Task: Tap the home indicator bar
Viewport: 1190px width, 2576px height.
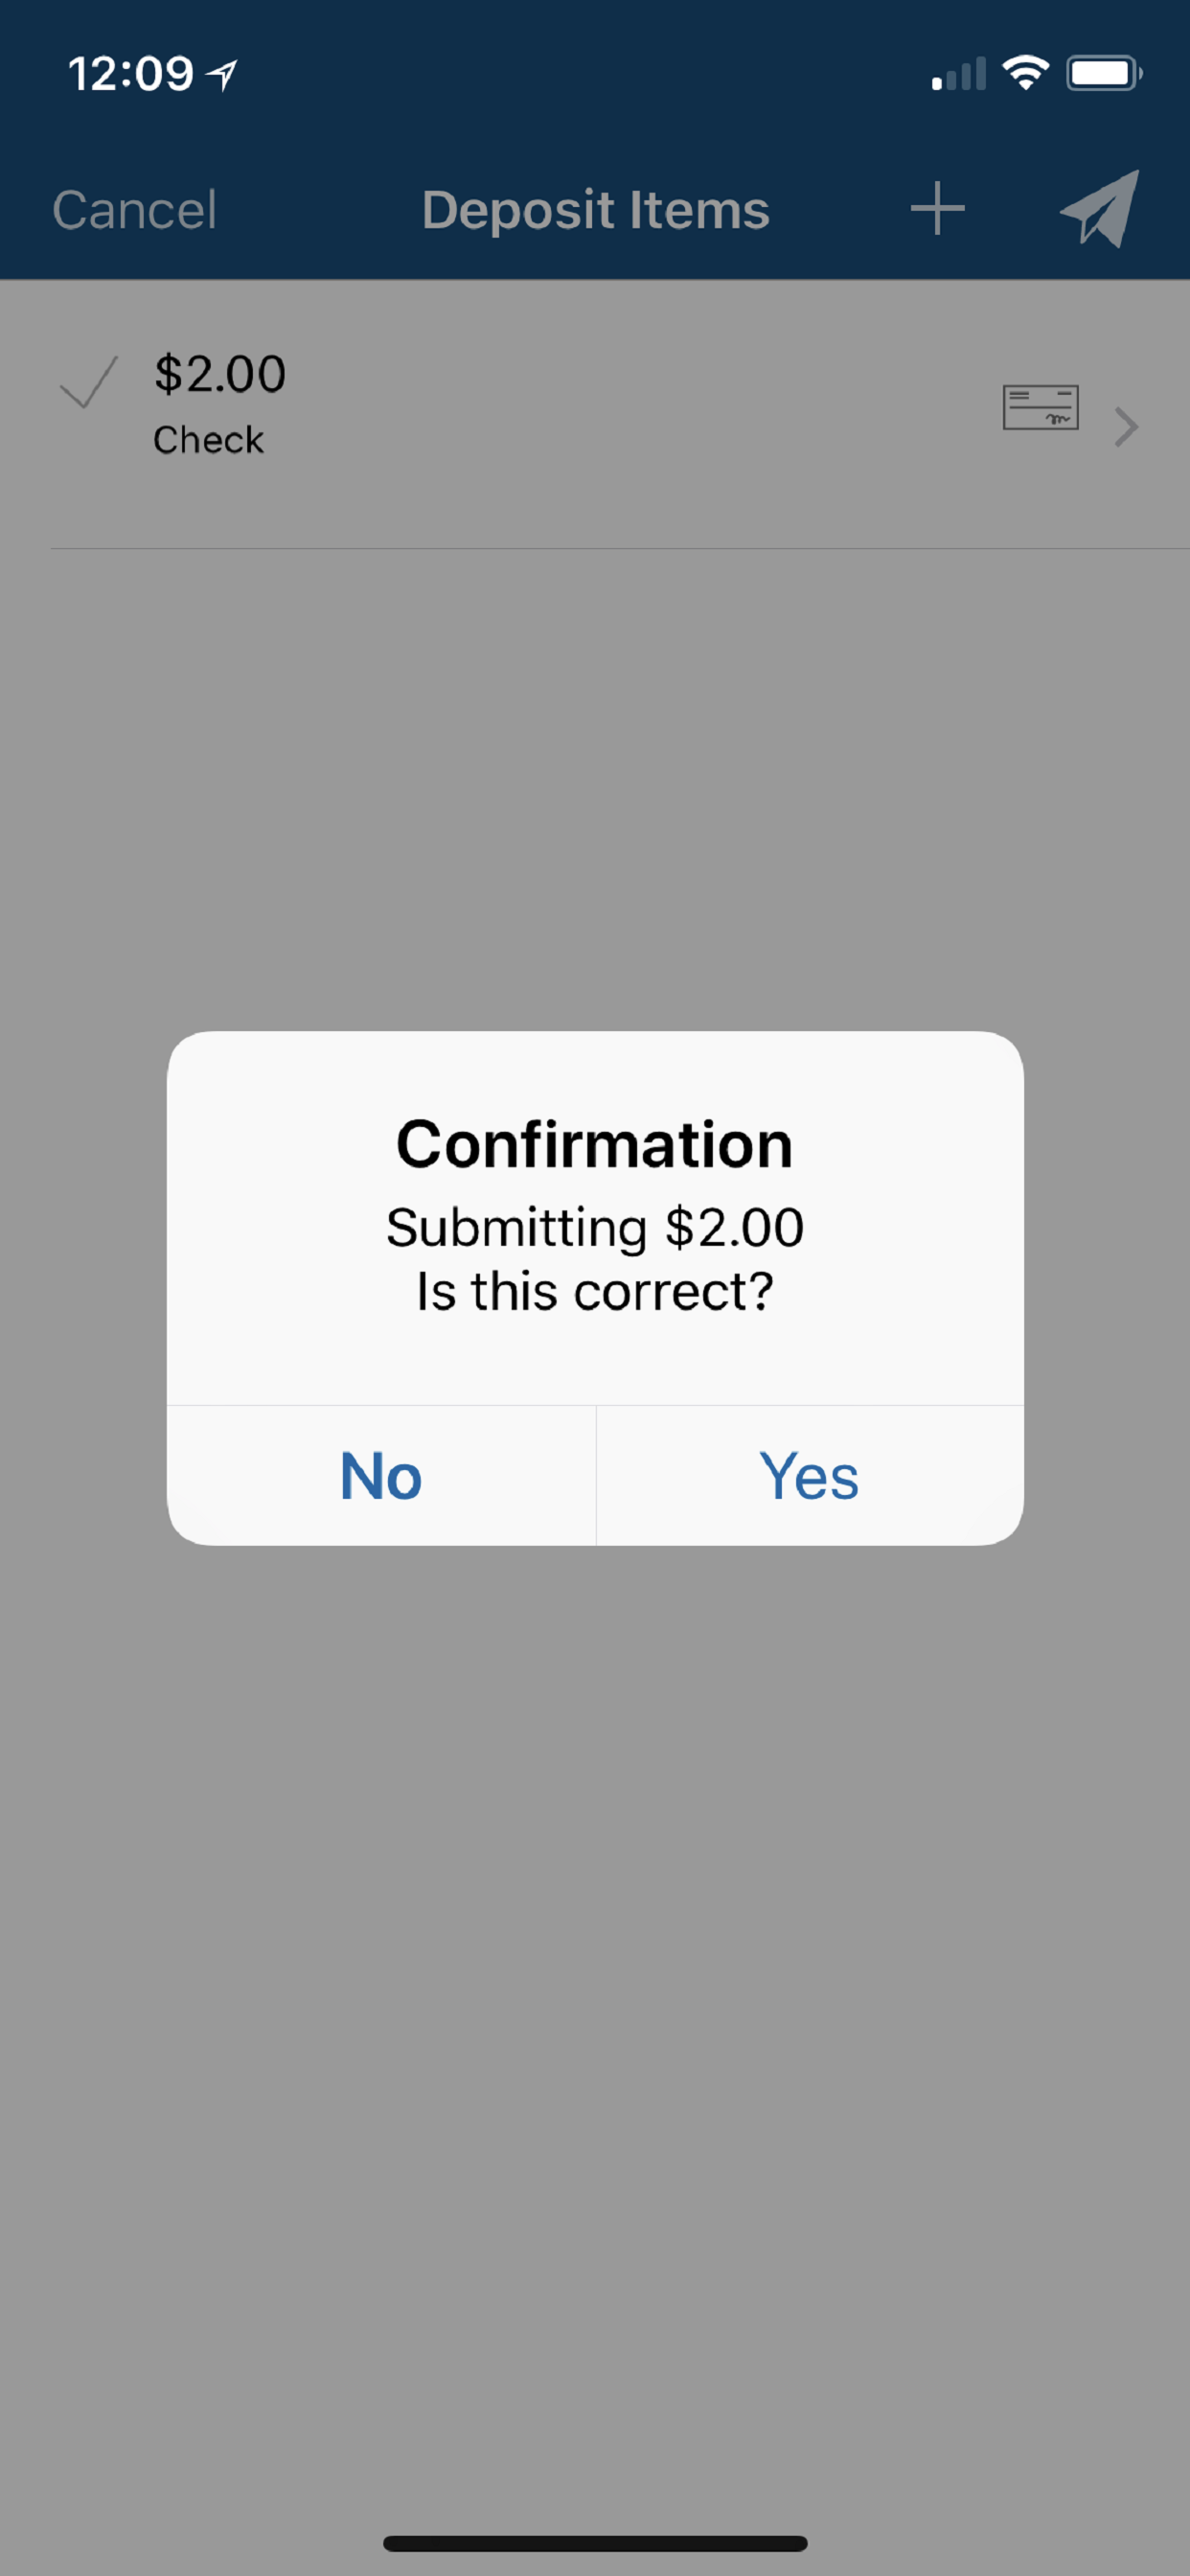Action: 595,2543
